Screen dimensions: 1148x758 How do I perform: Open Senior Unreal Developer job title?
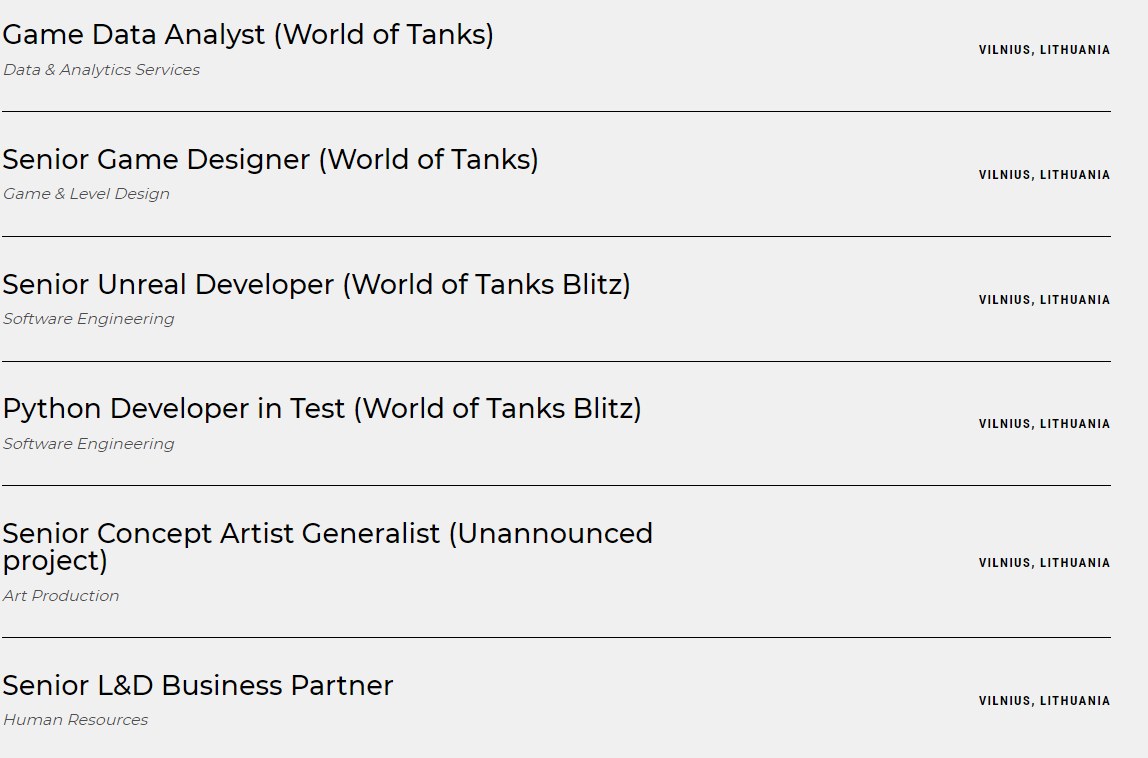316,285
